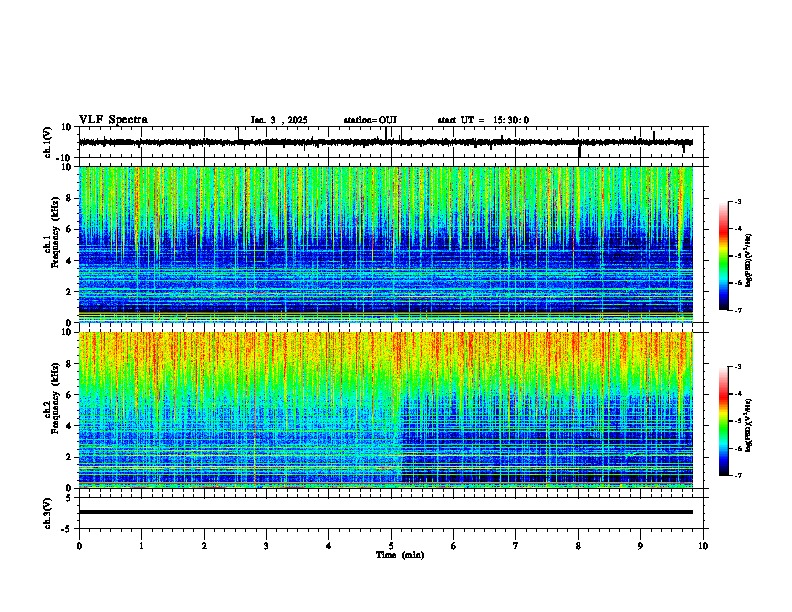Screen dimensions: 792x612
Task: Click the ch.2 color bar tick "-3"
Action: (x=738, y=367)
